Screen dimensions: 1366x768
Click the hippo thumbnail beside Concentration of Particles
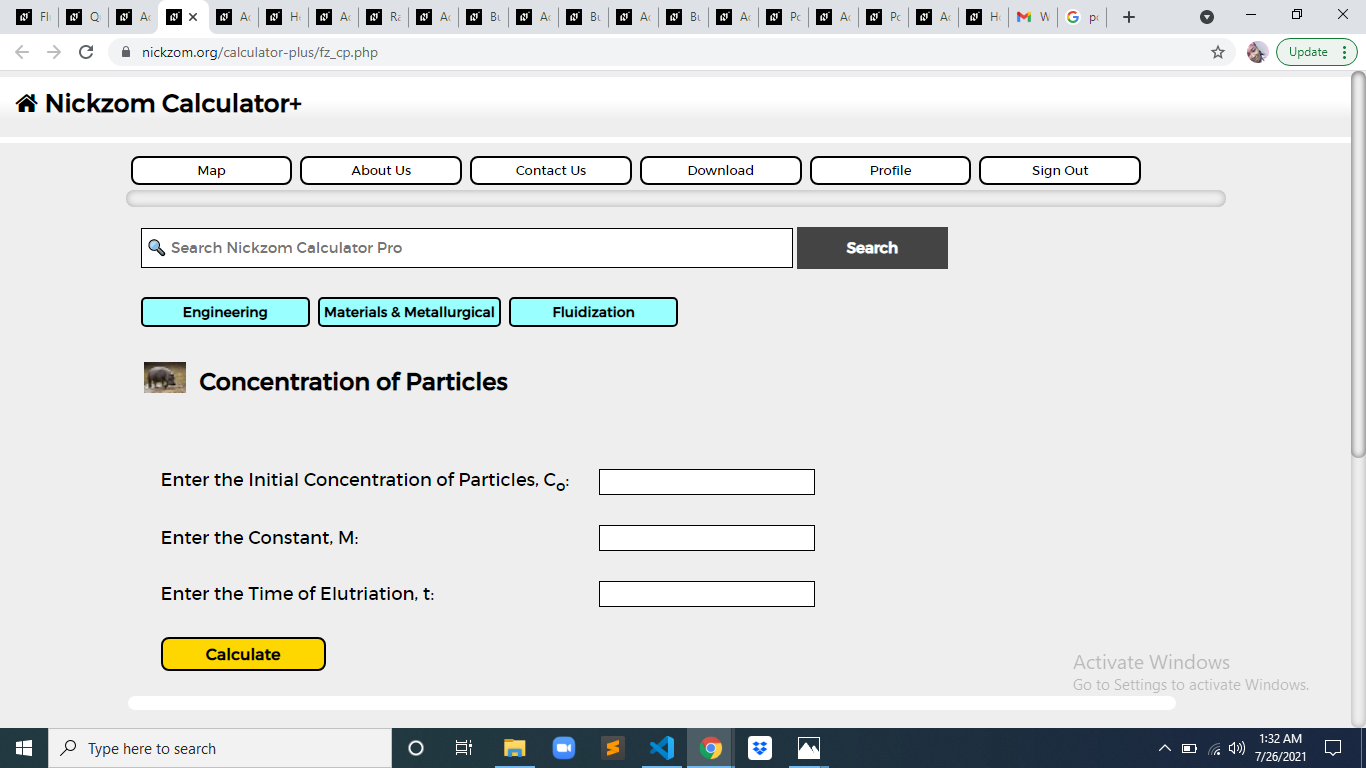click(x=165, y=377)
